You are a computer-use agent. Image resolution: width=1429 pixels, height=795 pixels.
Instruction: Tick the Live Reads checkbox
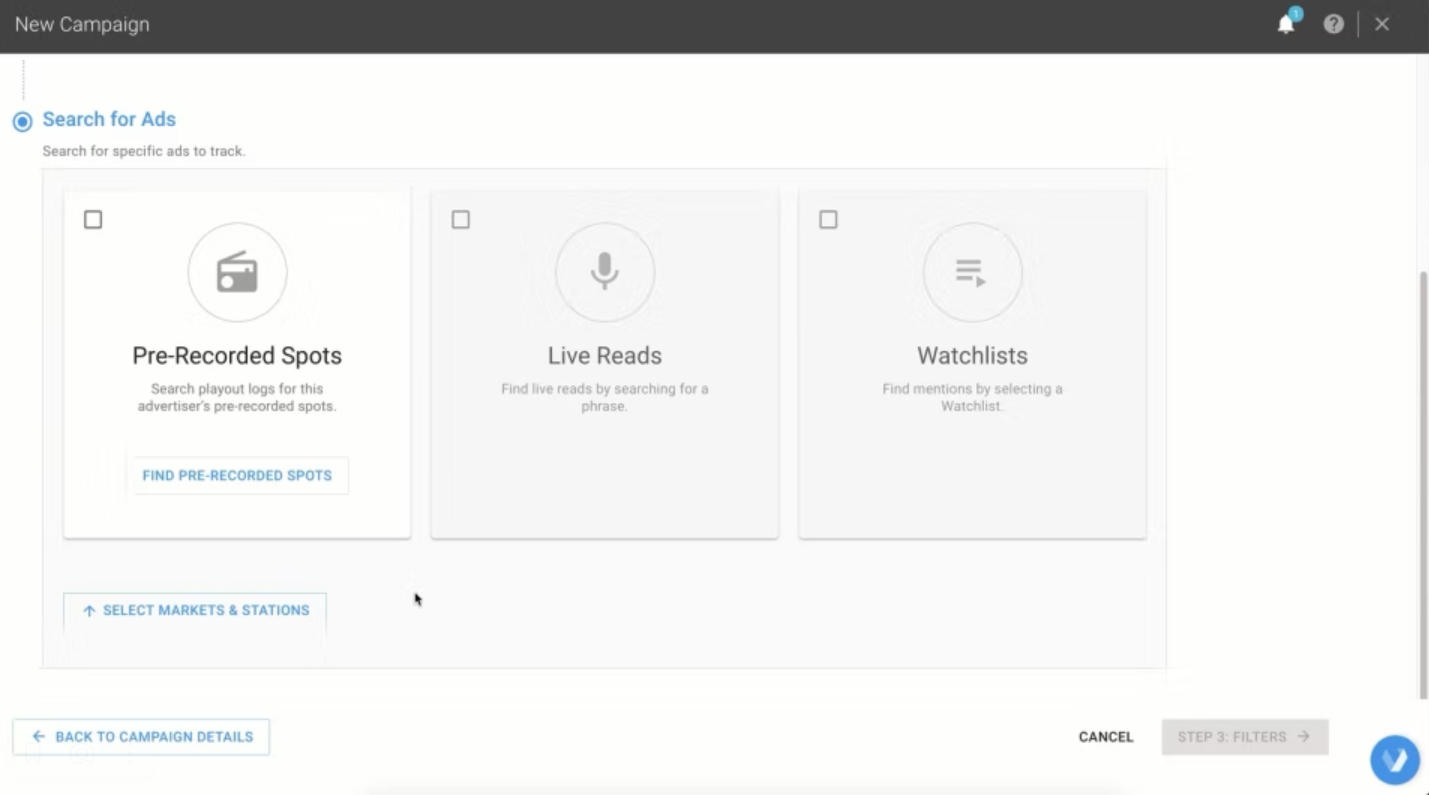(461, 220)
